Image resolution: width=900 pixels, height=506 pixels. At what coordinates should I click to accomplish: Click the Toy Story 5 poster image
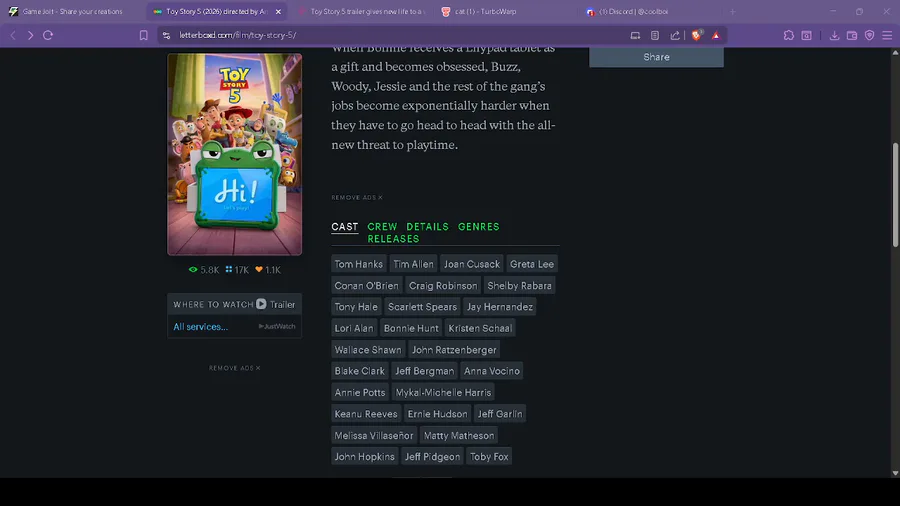[234, 154]
